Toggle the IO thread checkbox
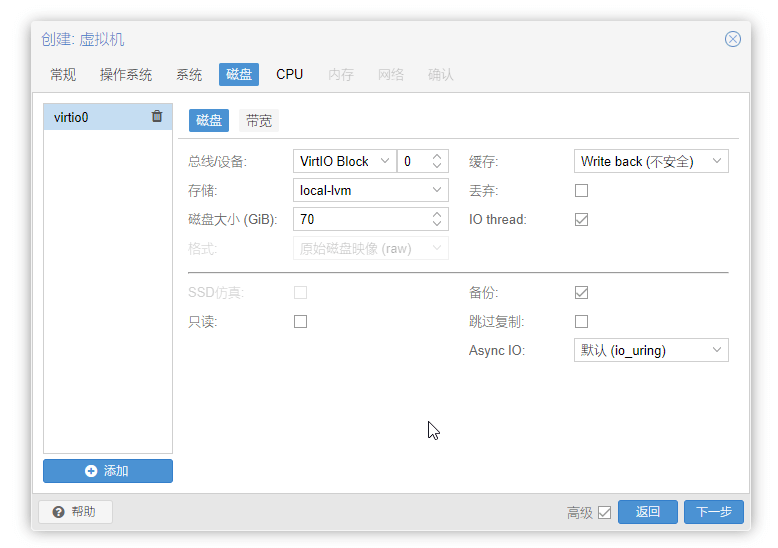 click(582, 219)
